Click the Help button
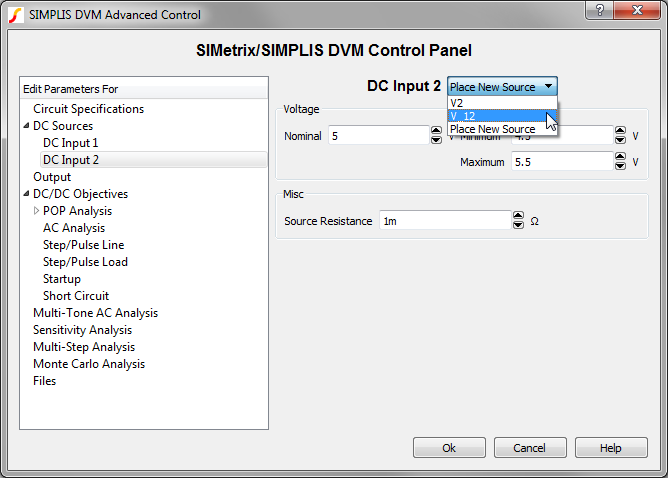Image resolution: width=668 pixels, height=478 pixels. coord(611,448)
